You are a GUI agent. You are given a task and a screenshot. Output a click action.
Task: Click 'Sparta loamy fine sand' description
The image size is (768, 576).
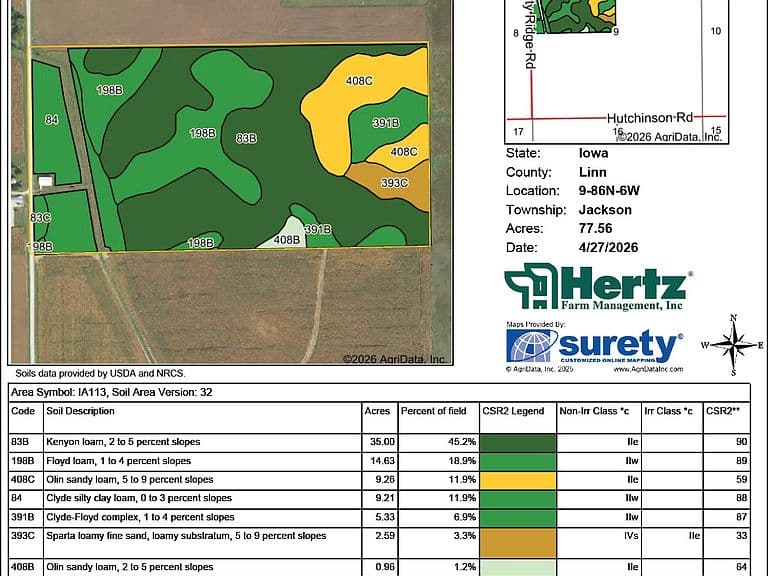point(186,536)
